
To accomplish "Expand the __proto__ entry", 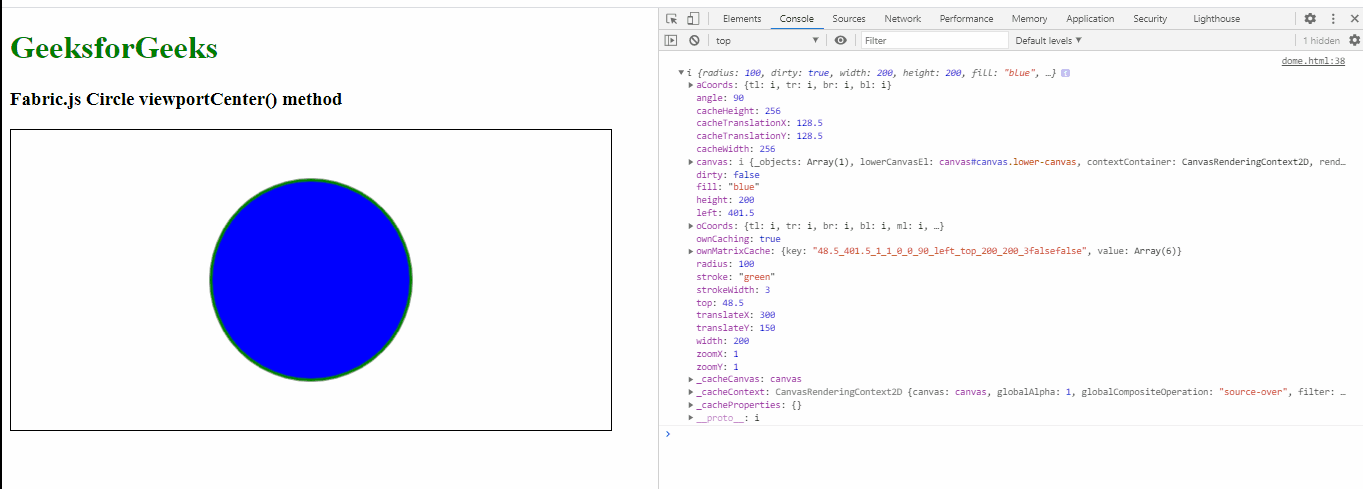I will pos(691,418).
